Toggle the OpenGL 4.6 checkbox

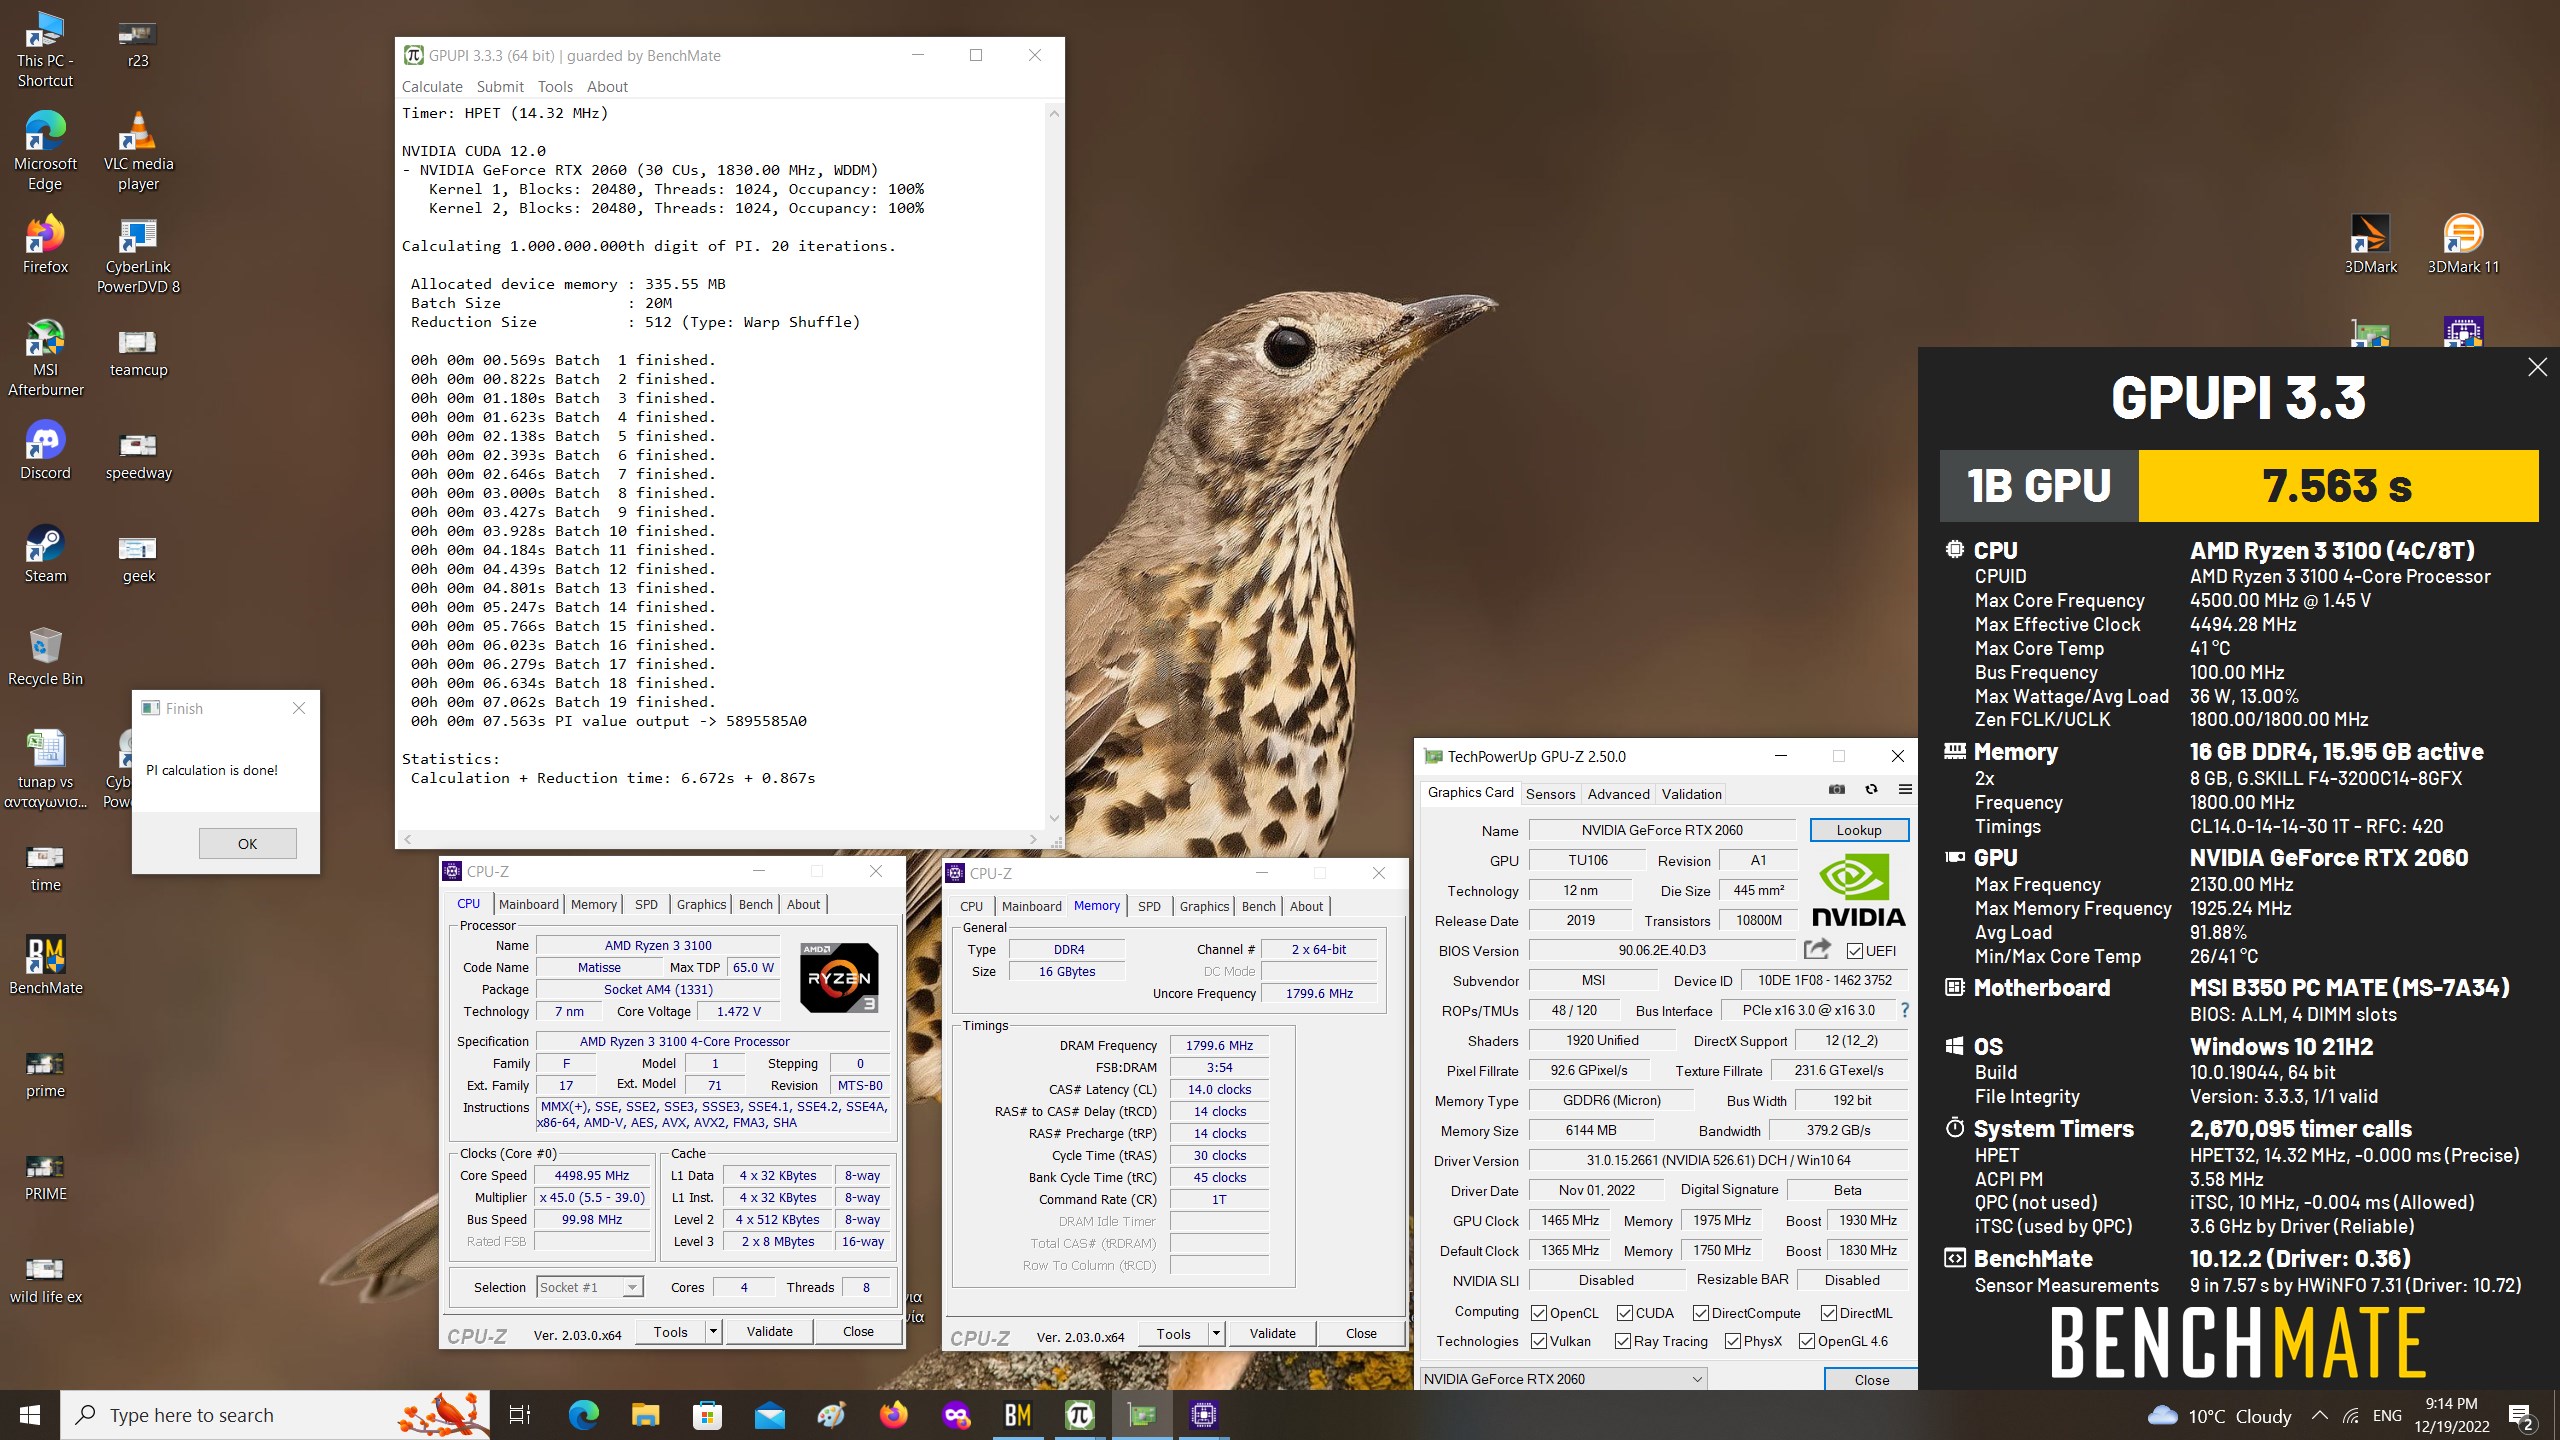[1807, 1341]
